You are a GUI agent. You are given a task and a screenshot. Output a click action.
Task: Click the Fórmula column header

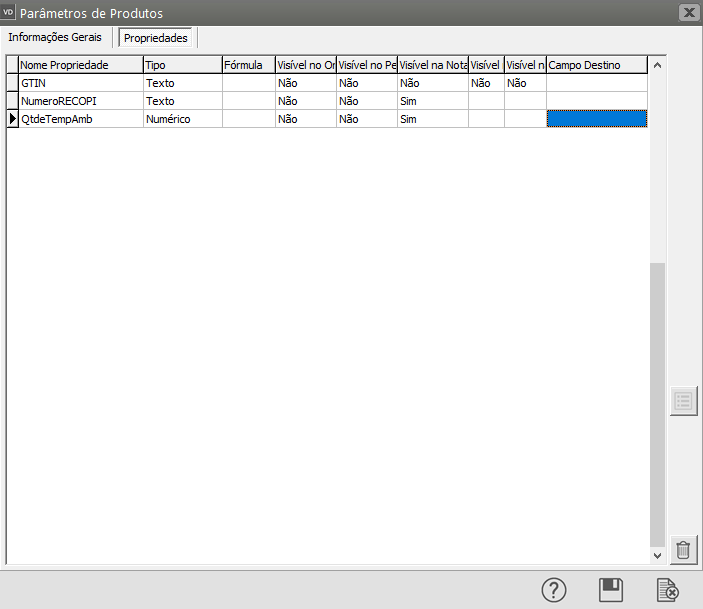pos(247,65)
